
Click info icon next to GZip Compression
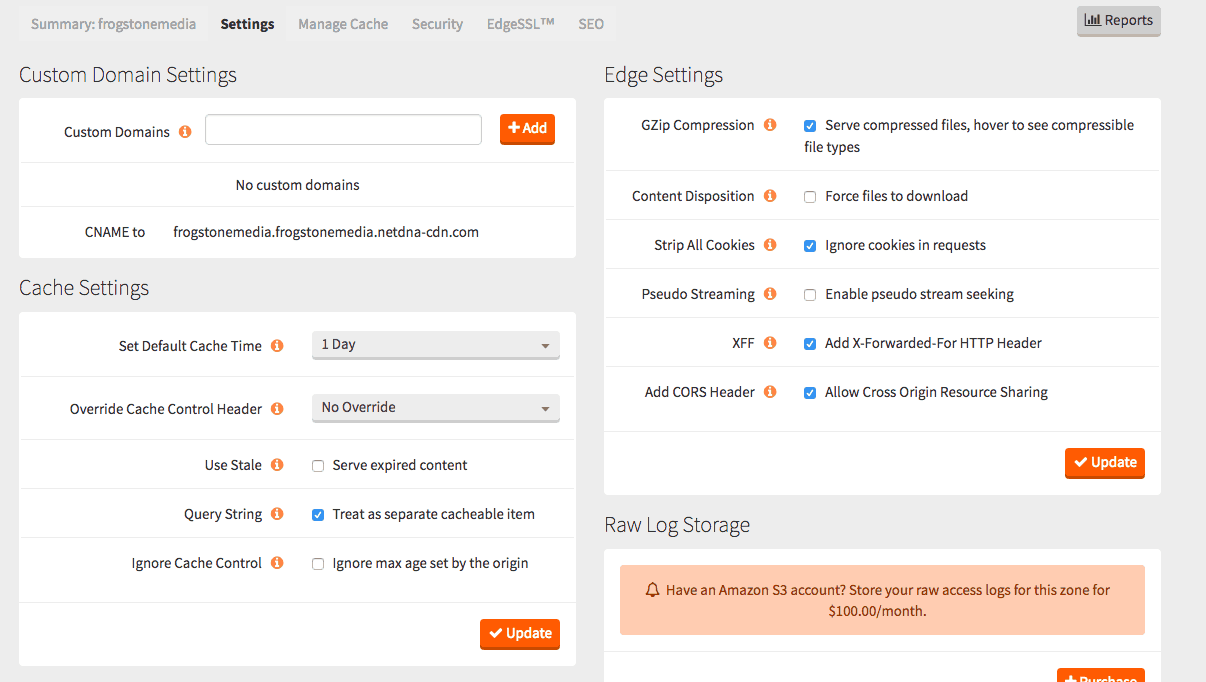pyautogui.click(x=770, y=125)
